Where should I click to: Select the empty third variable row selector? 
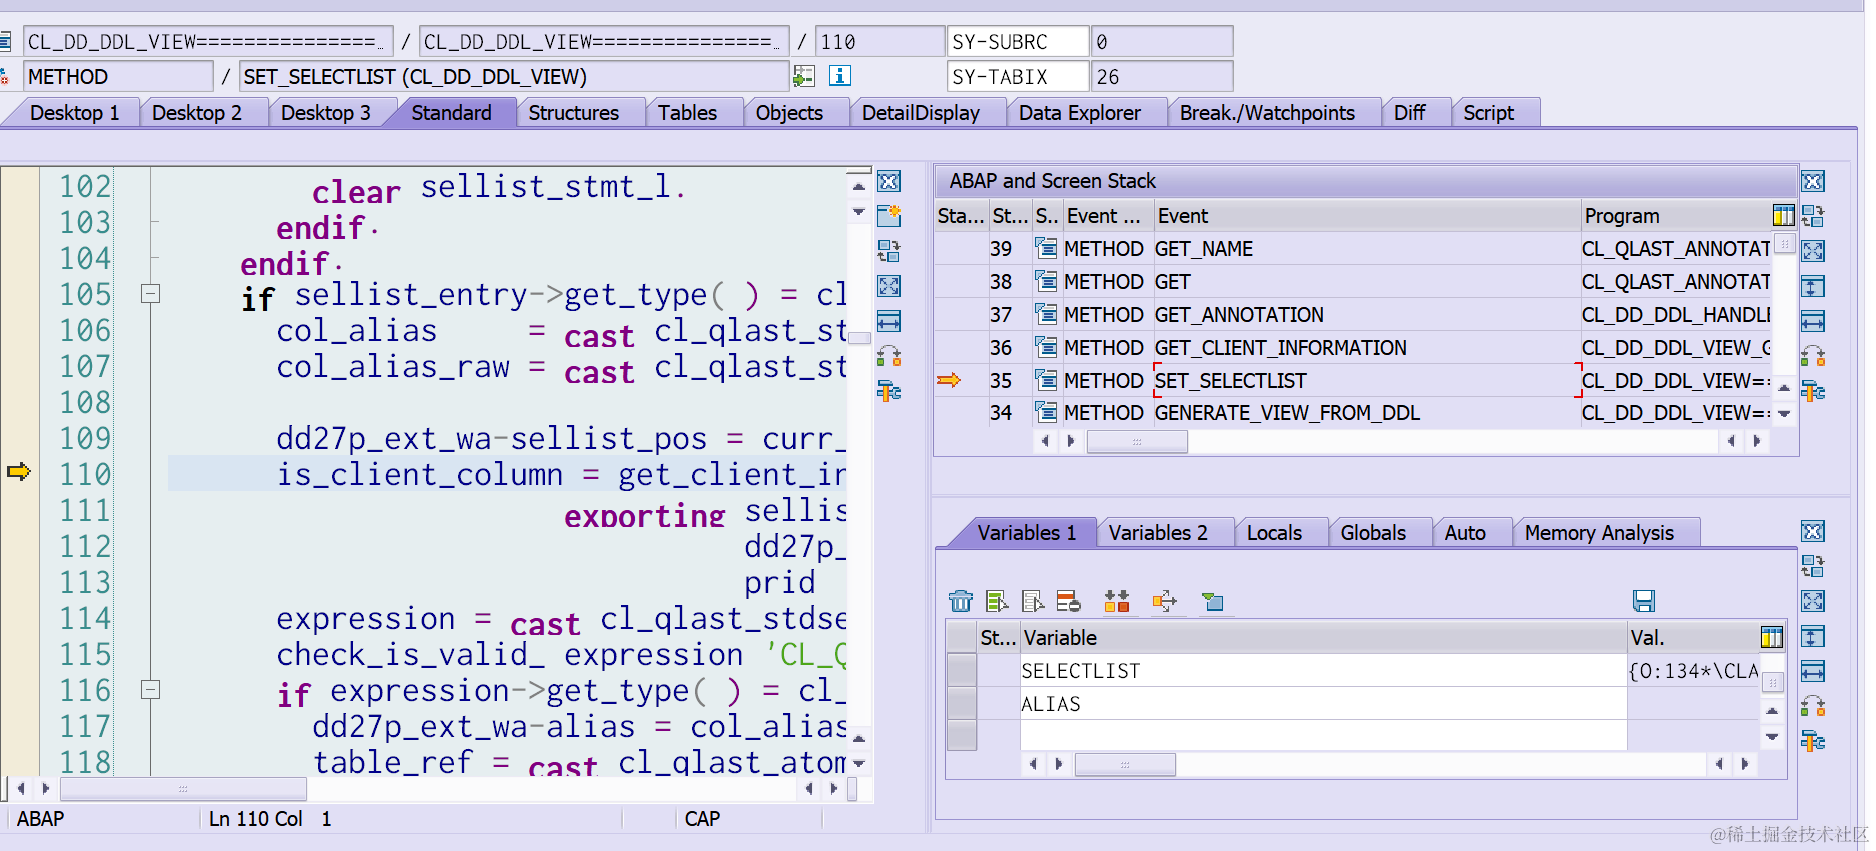point(962,735)
